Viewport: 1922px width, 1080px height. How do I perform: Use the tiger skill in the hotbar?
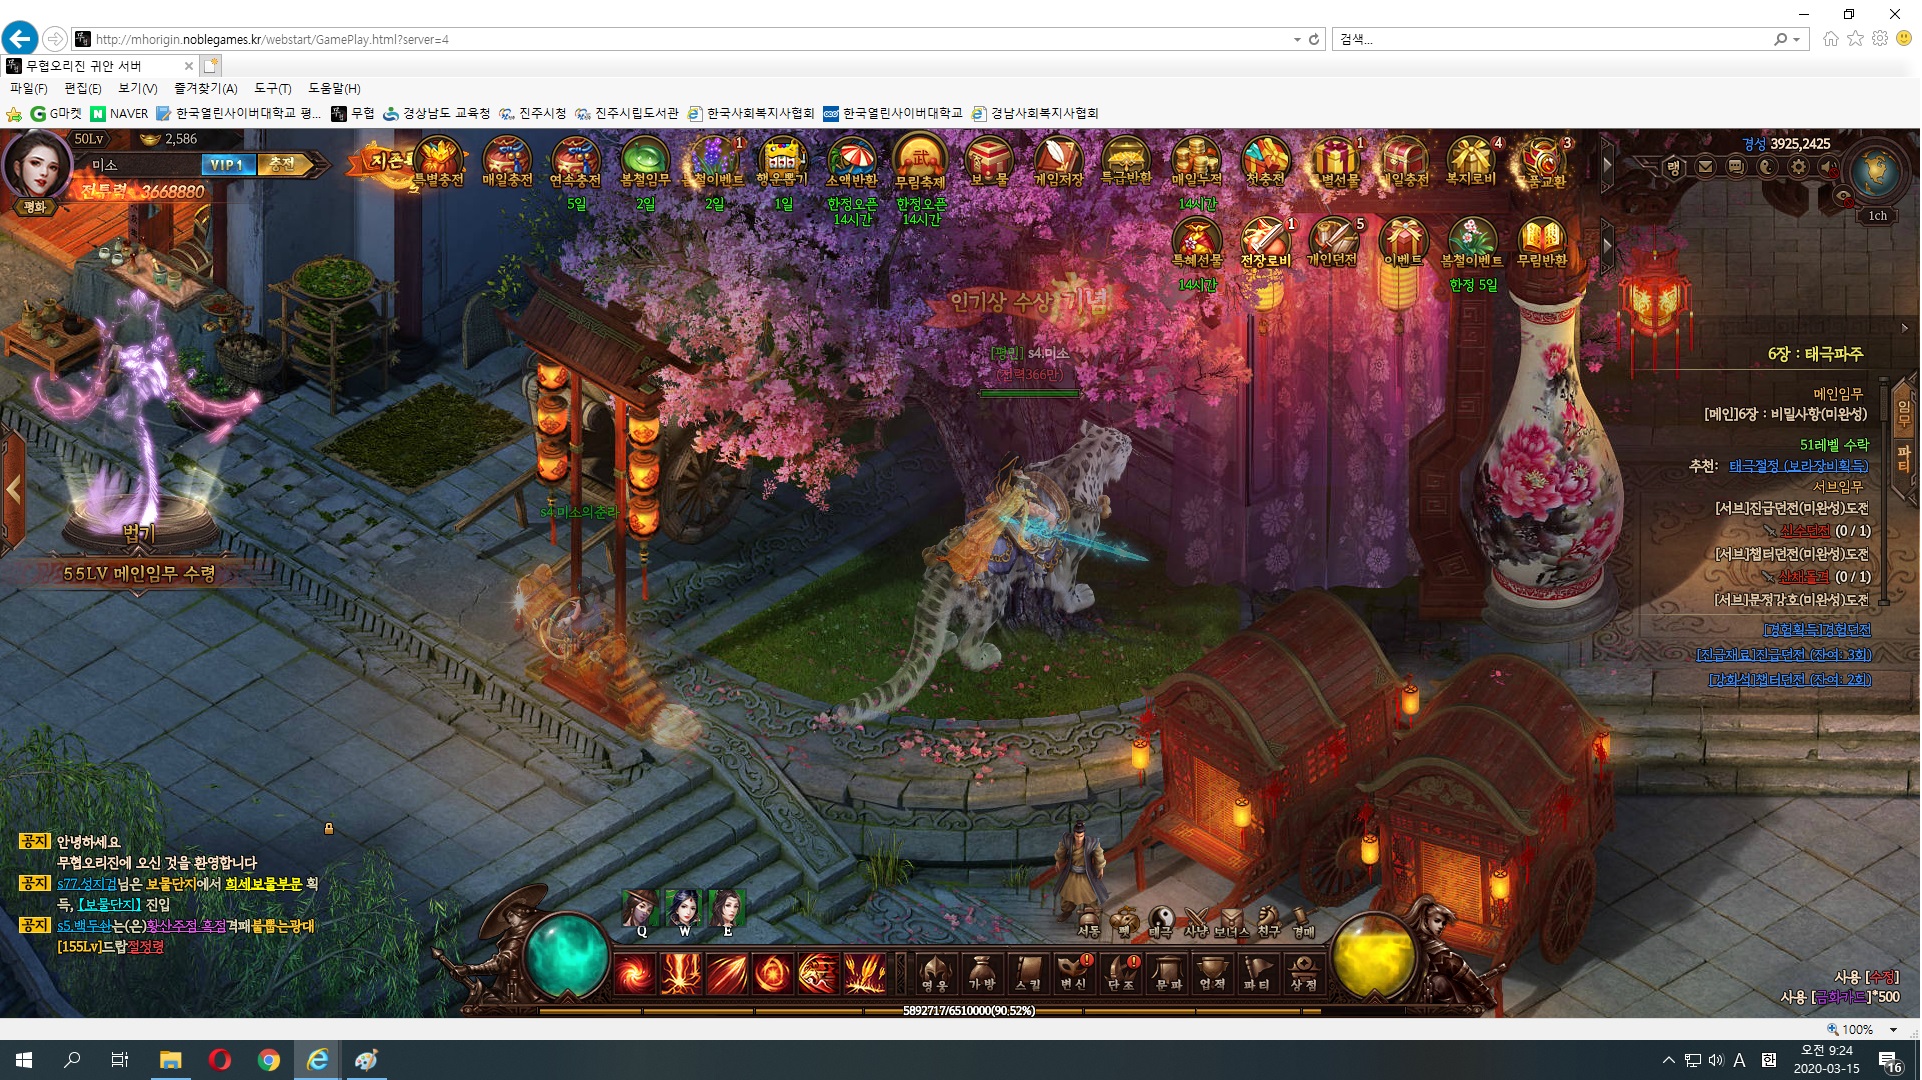coord(819,973)
